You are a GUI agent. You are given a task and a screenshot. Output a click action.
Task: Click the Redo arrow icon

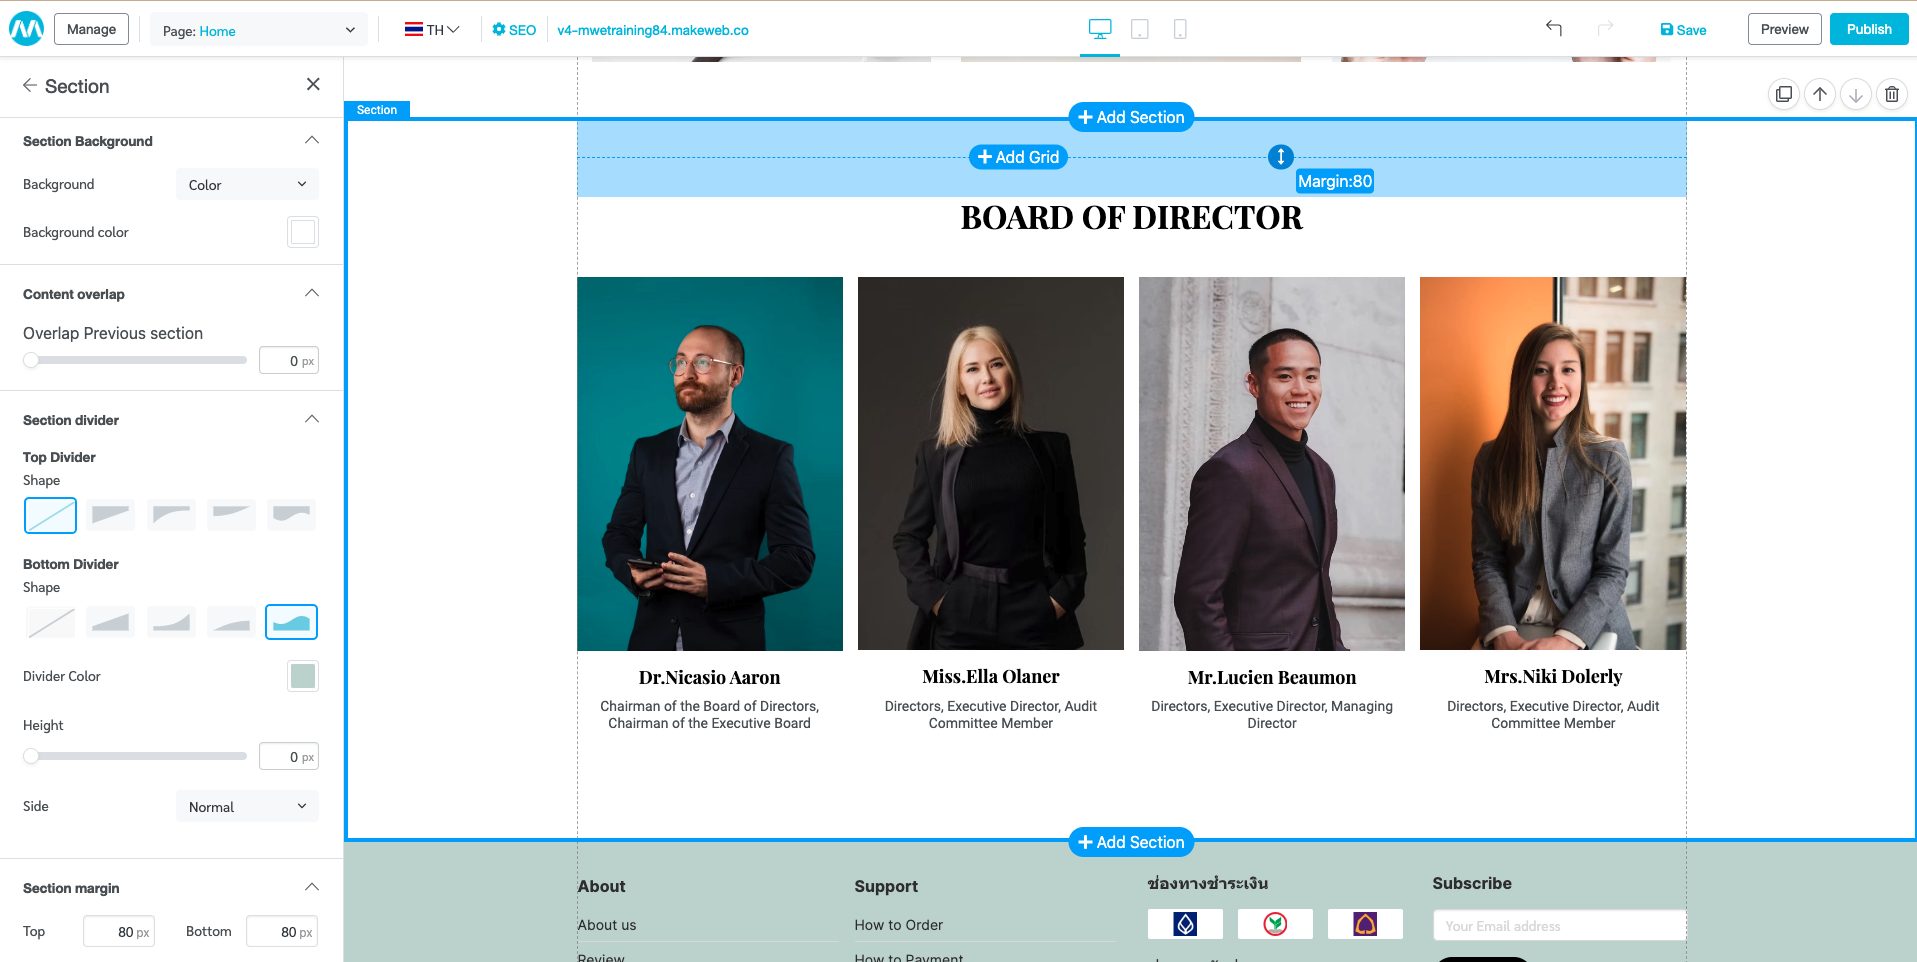click(x=1605, y=29)
